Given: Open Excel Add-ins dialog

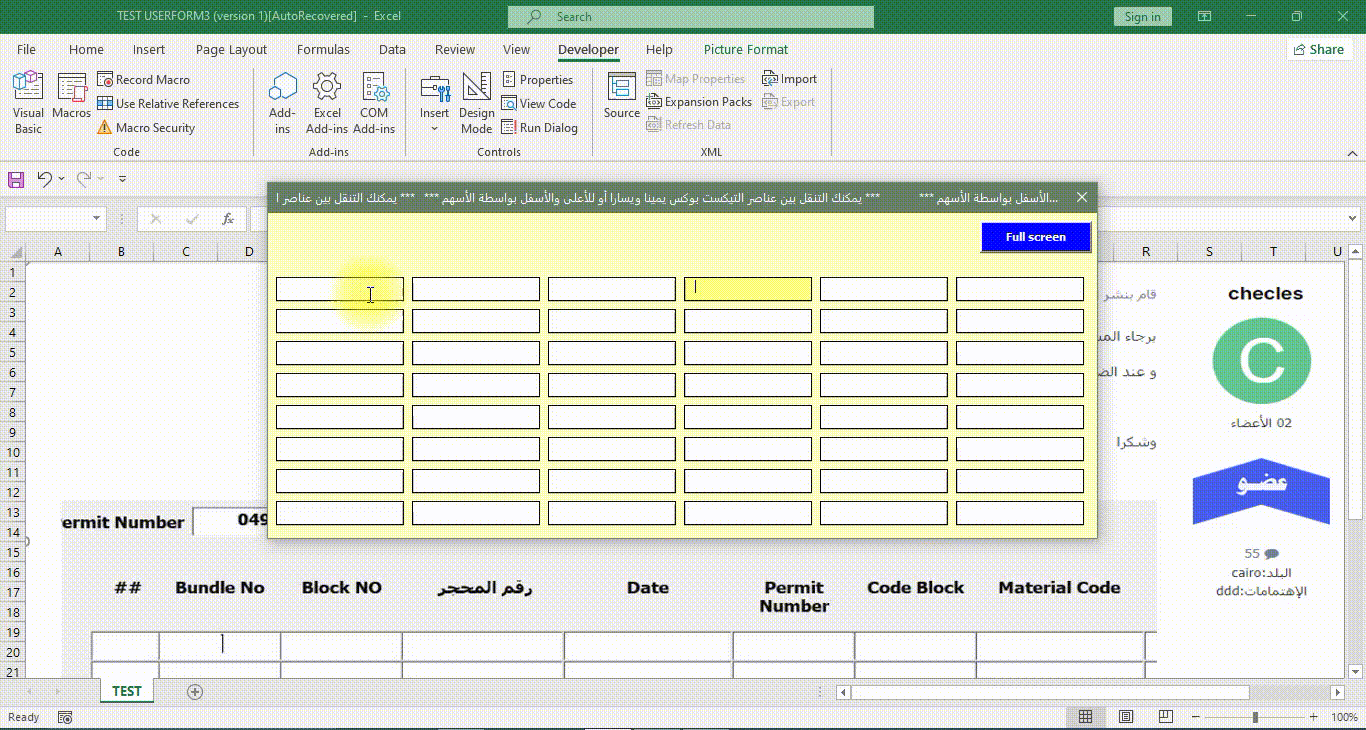Looking at the screenshot, I should point(327,102).
